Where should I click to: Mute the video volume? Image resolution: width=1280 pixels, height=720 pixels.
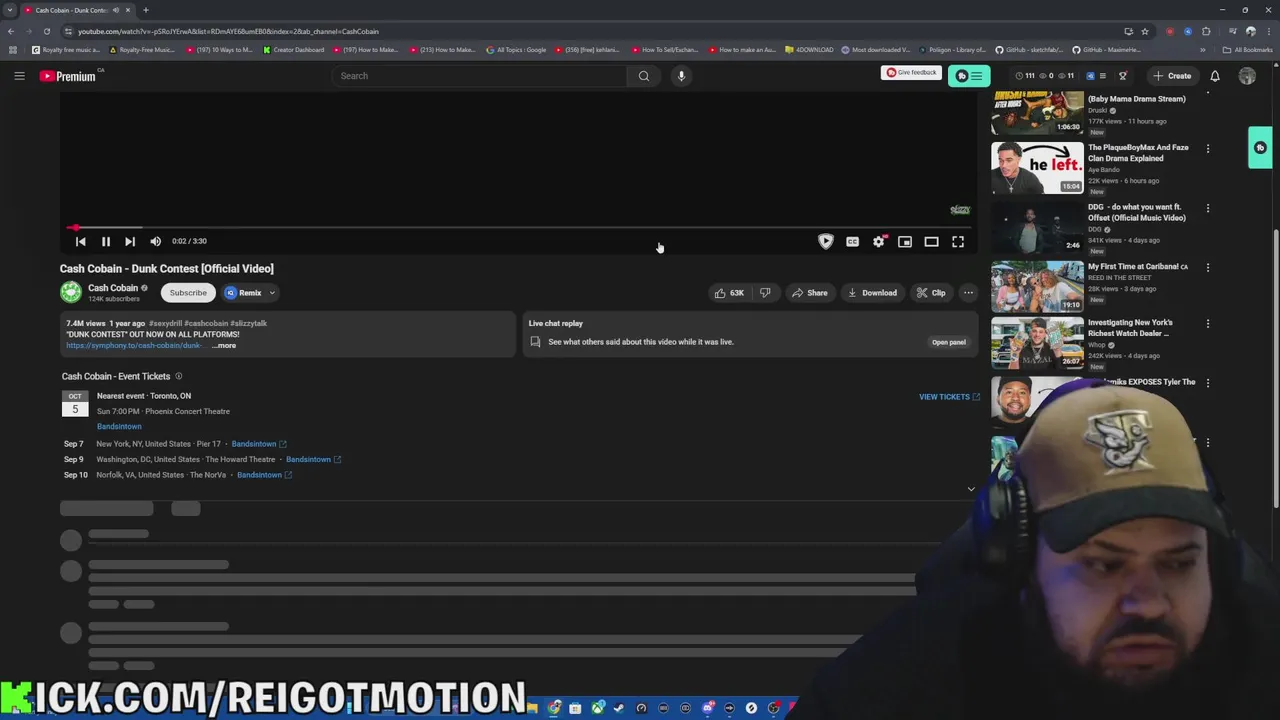pos(155,241)
